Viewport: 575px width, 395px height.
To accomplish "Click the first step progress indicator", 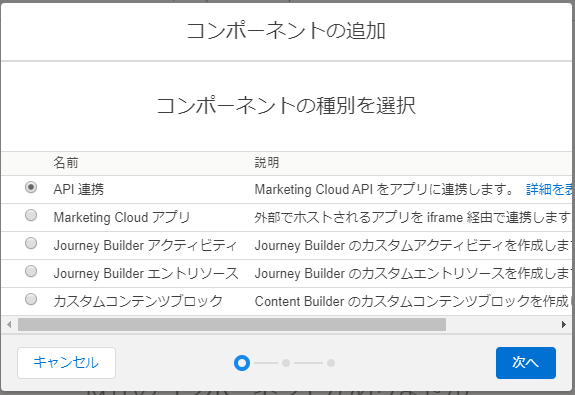I will coord(242,363).
